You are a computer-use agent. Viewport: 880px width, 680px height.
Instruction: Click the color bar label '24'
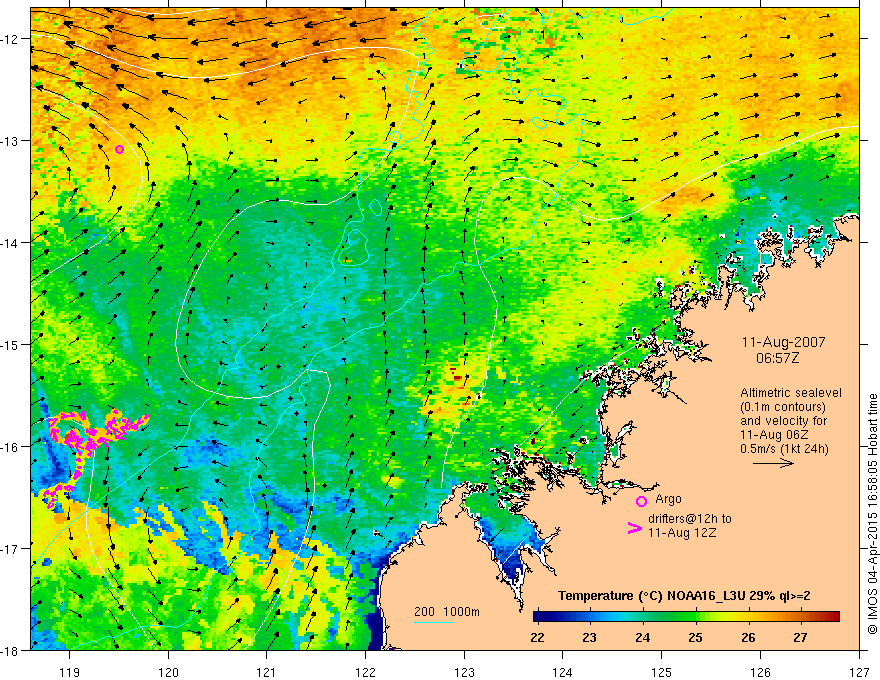tap(642, 637)
